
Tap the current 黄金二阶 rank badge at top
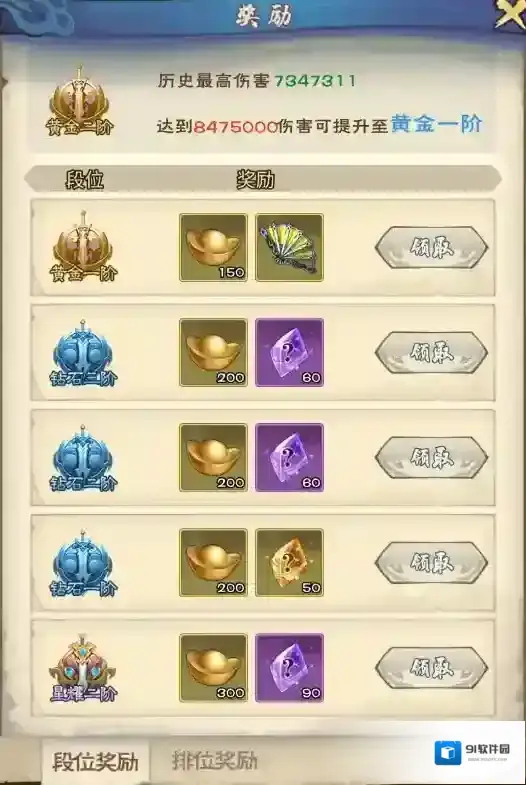(x=80, y=103)
